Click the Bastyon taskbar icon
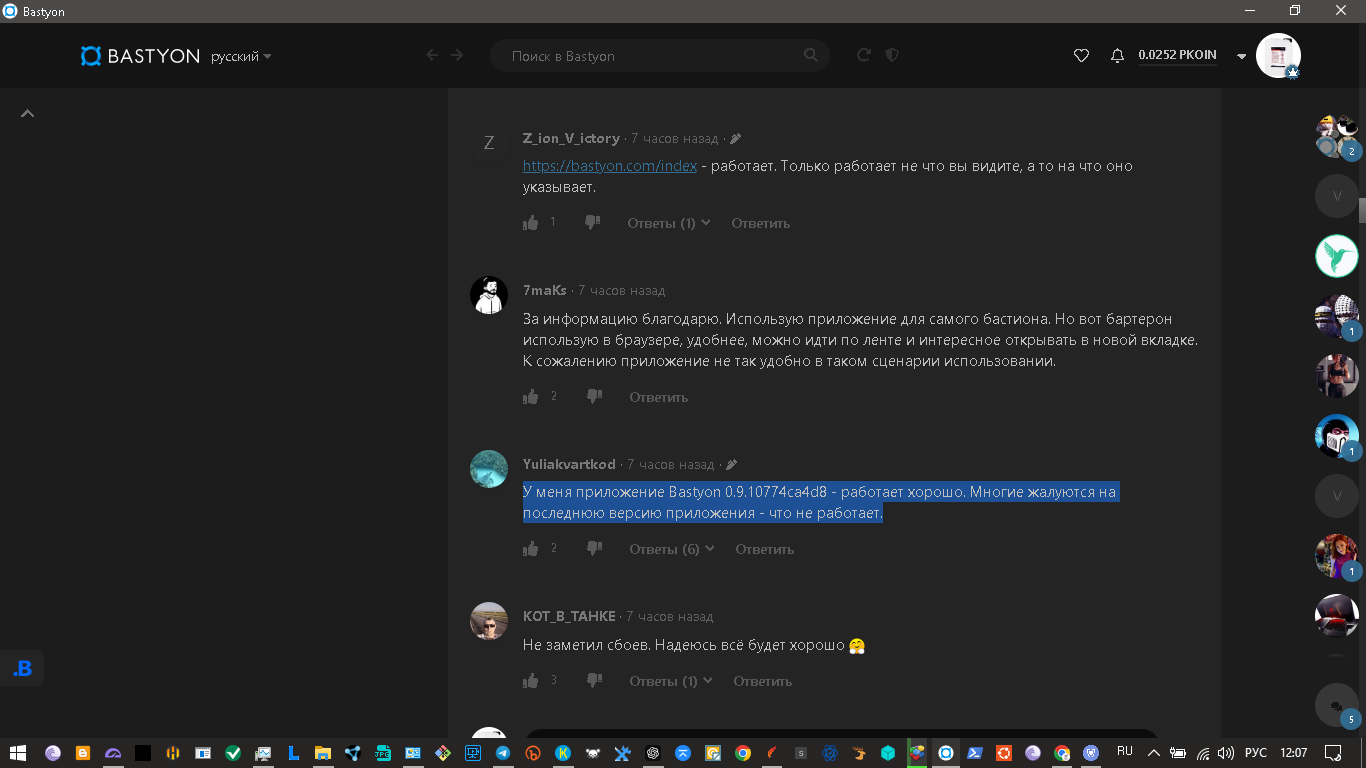The image size is (1366, 768). 945,753
